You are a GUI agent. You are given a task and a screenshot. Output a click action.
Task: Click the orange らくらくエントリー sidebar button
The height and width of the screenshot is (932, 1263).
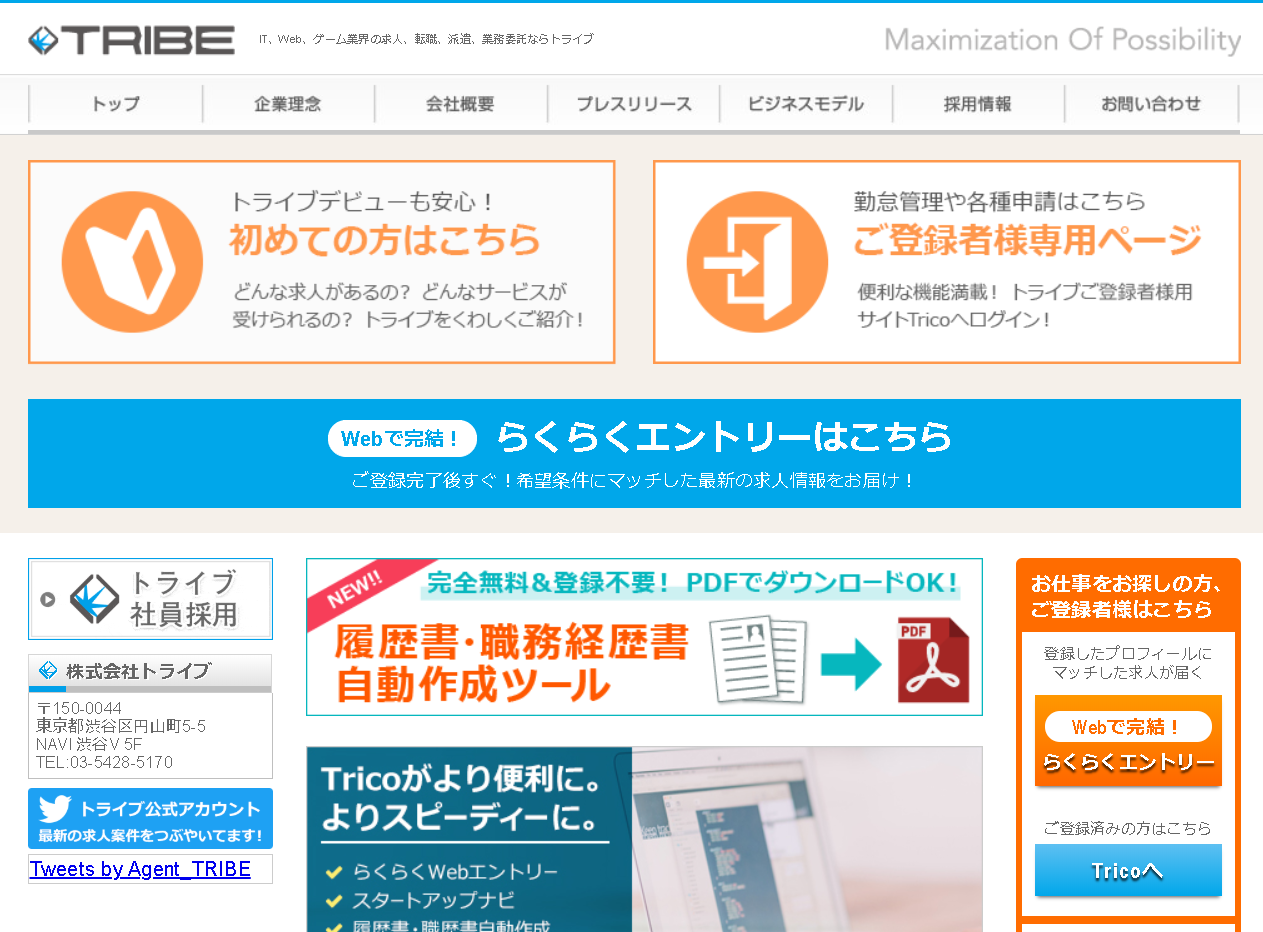pos(1128,741)
